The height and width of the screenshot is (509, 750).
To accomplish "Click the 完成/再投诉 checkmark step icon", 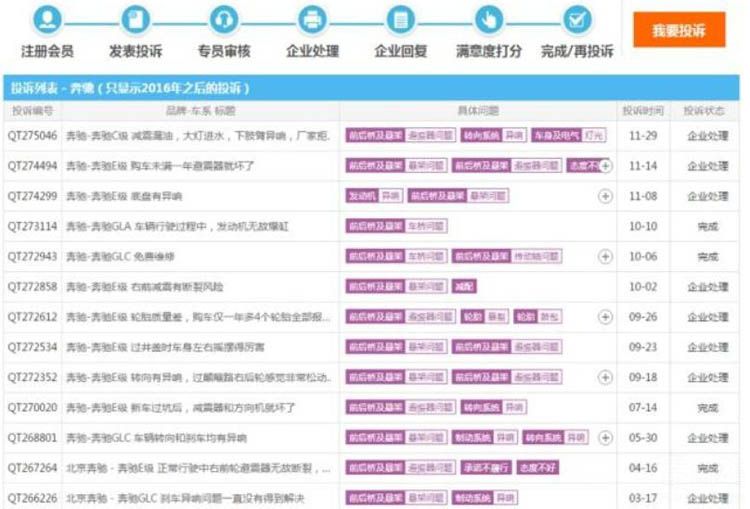I will pos(577,20).
